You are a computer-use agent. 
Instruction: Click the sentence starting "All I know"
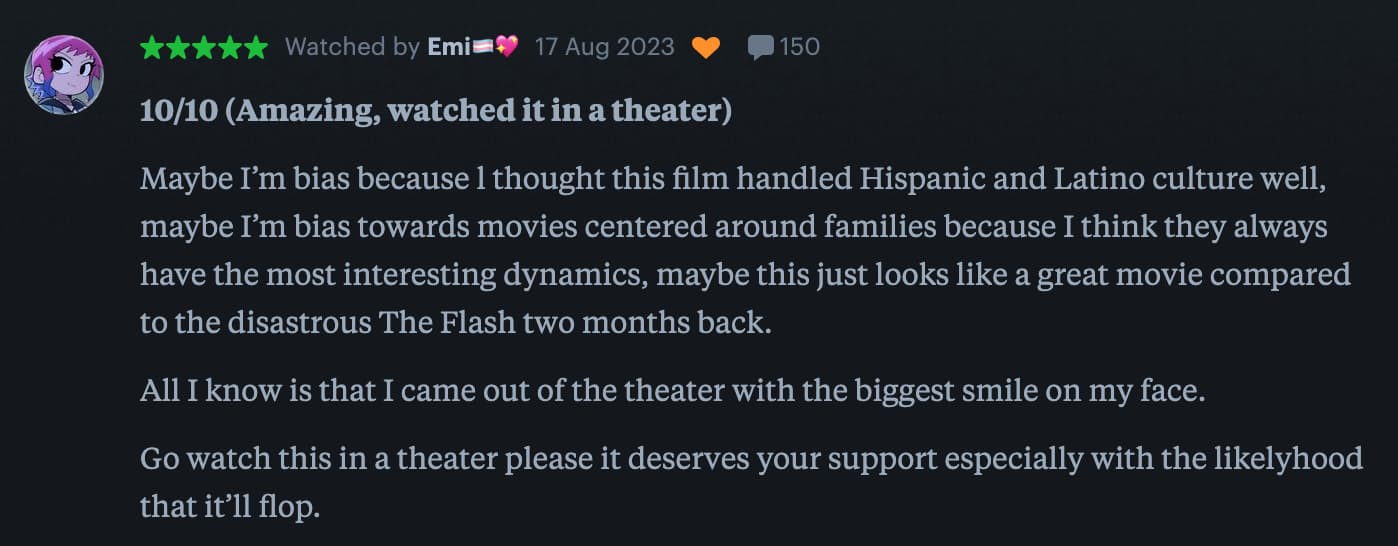(x=672, y=391)
